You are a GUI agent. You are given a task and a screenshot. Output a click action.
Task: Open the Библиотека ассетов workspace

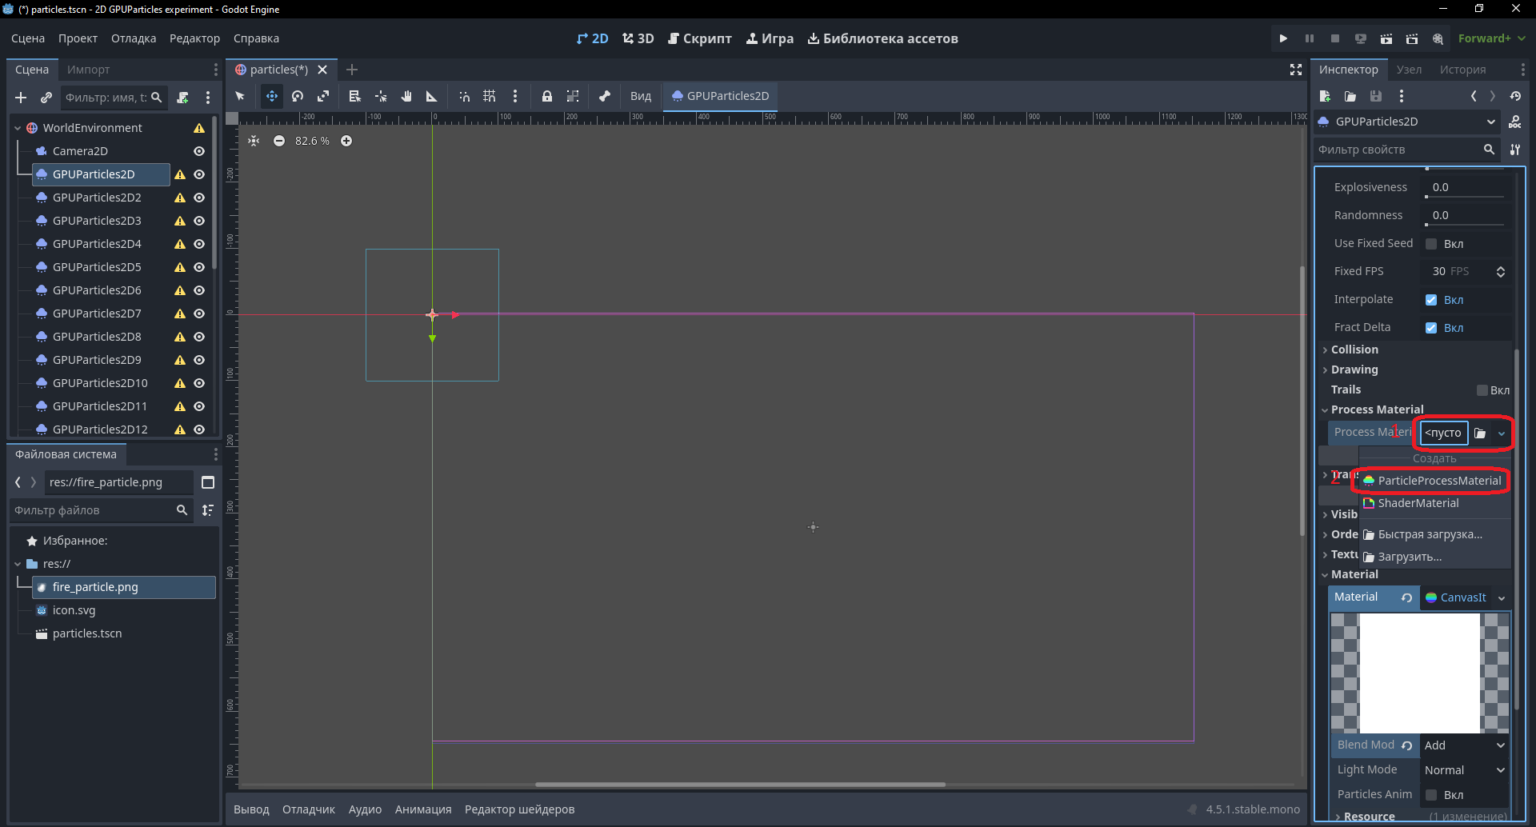click(x=883, y=38)
